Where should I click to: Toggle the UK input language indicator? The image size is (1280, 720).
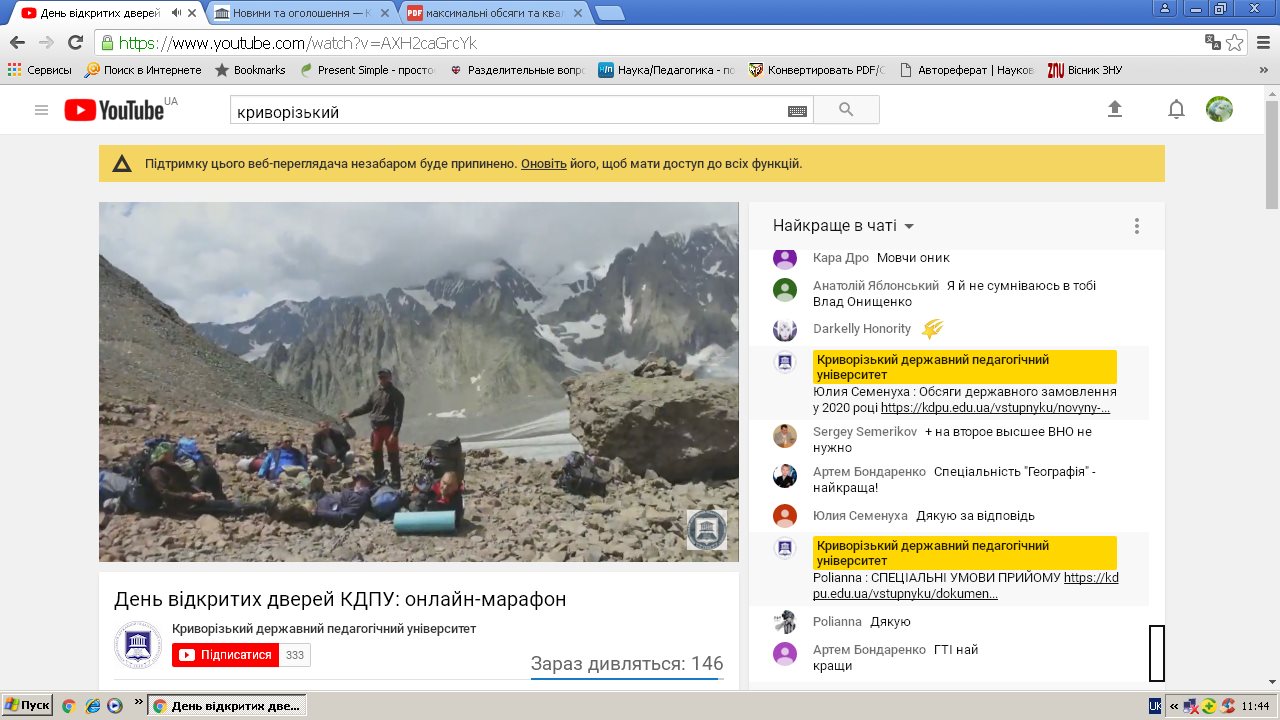(1155, 706)
